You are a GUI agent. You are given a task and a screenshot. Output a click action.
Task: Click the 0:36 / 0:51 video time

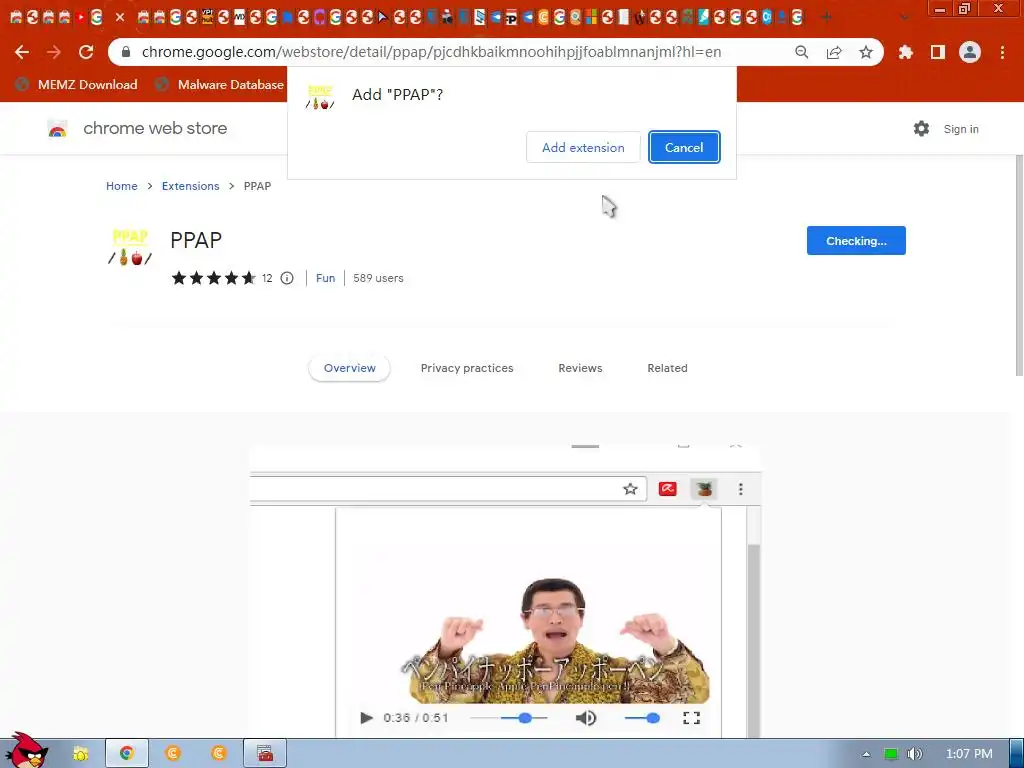pos(416,718)
